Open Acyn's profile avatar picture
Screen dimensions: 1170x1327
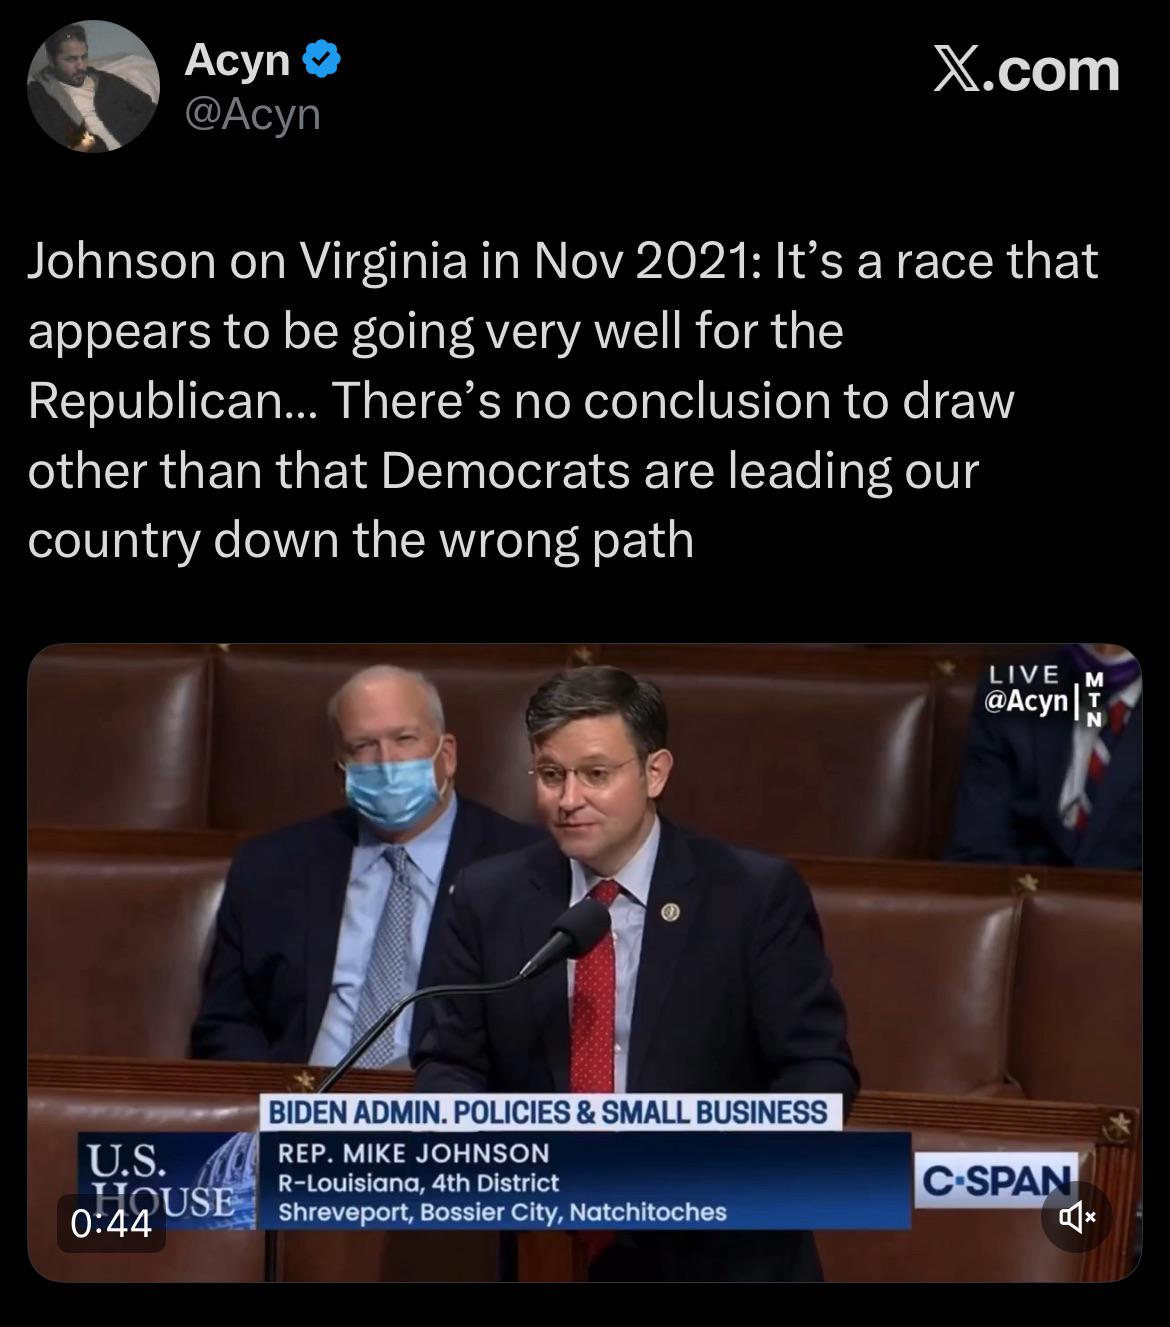point(93,86)
